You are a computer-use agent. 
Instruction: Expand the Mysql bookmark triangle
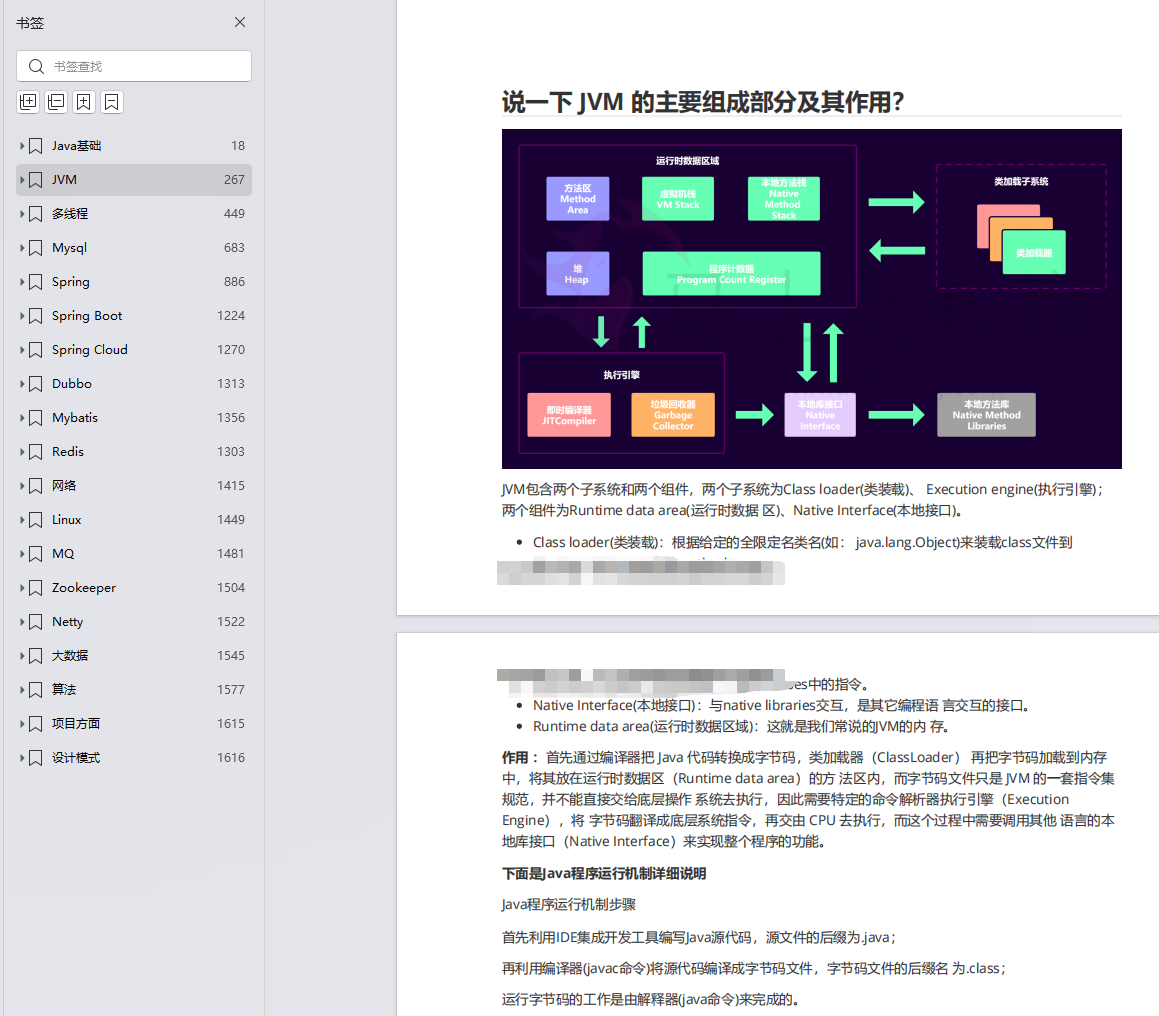click(x=22, y=248)
